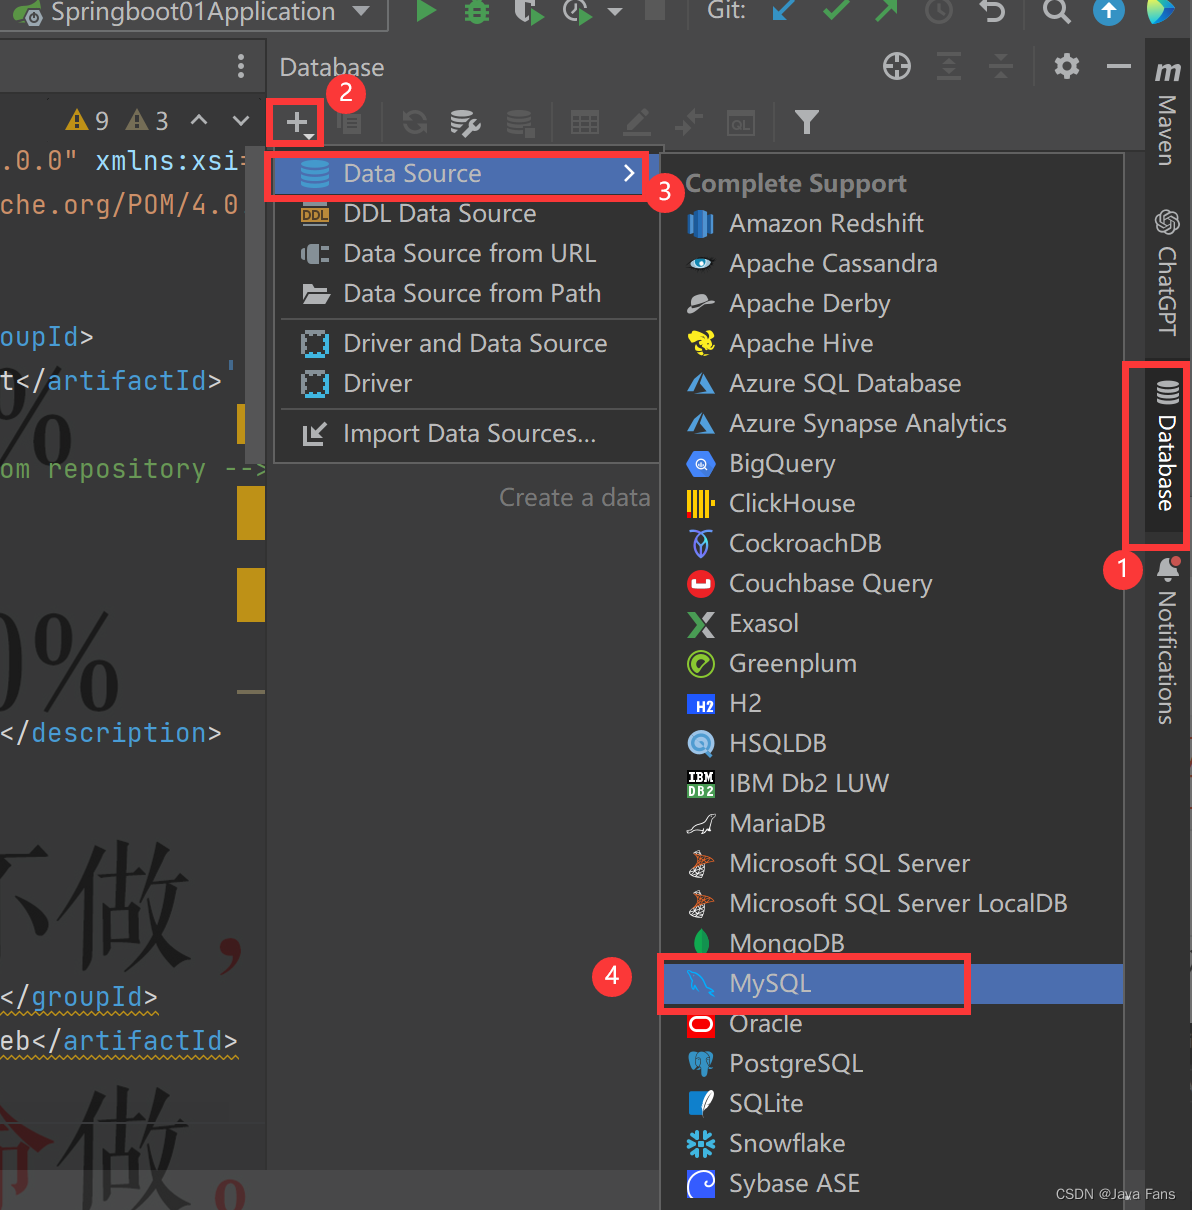Run the application with the green play icon

[426, 12]
